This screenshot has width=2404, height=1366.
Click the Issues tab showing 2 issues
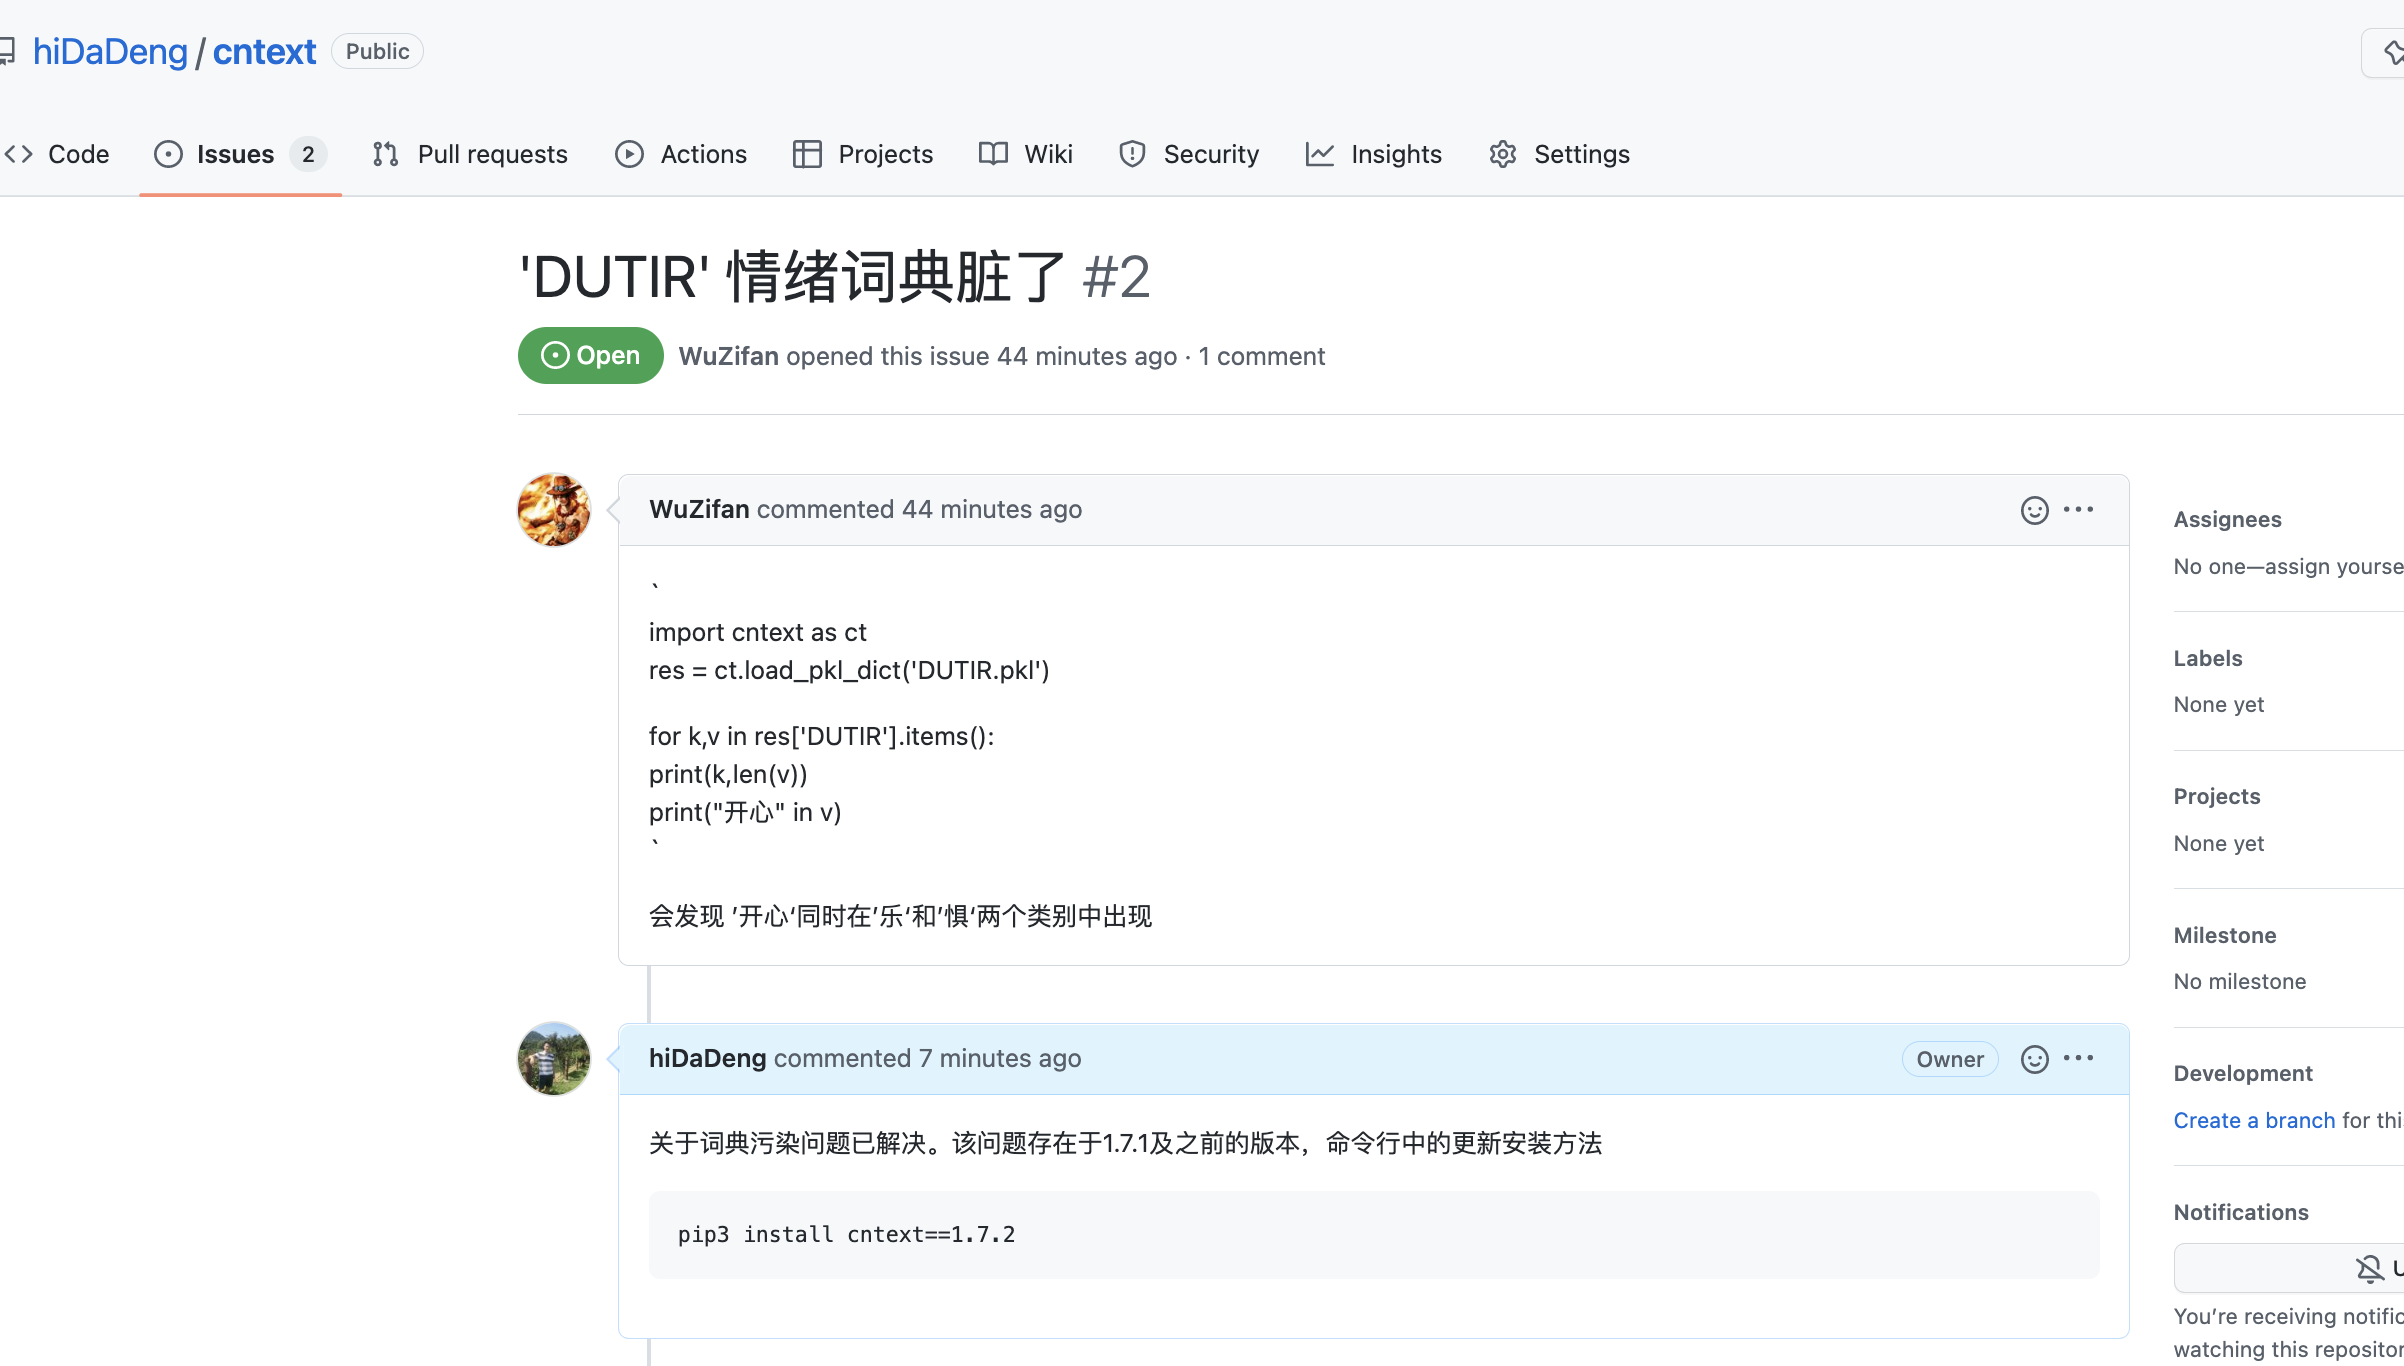pyautogui.click(x=234, y=154)
